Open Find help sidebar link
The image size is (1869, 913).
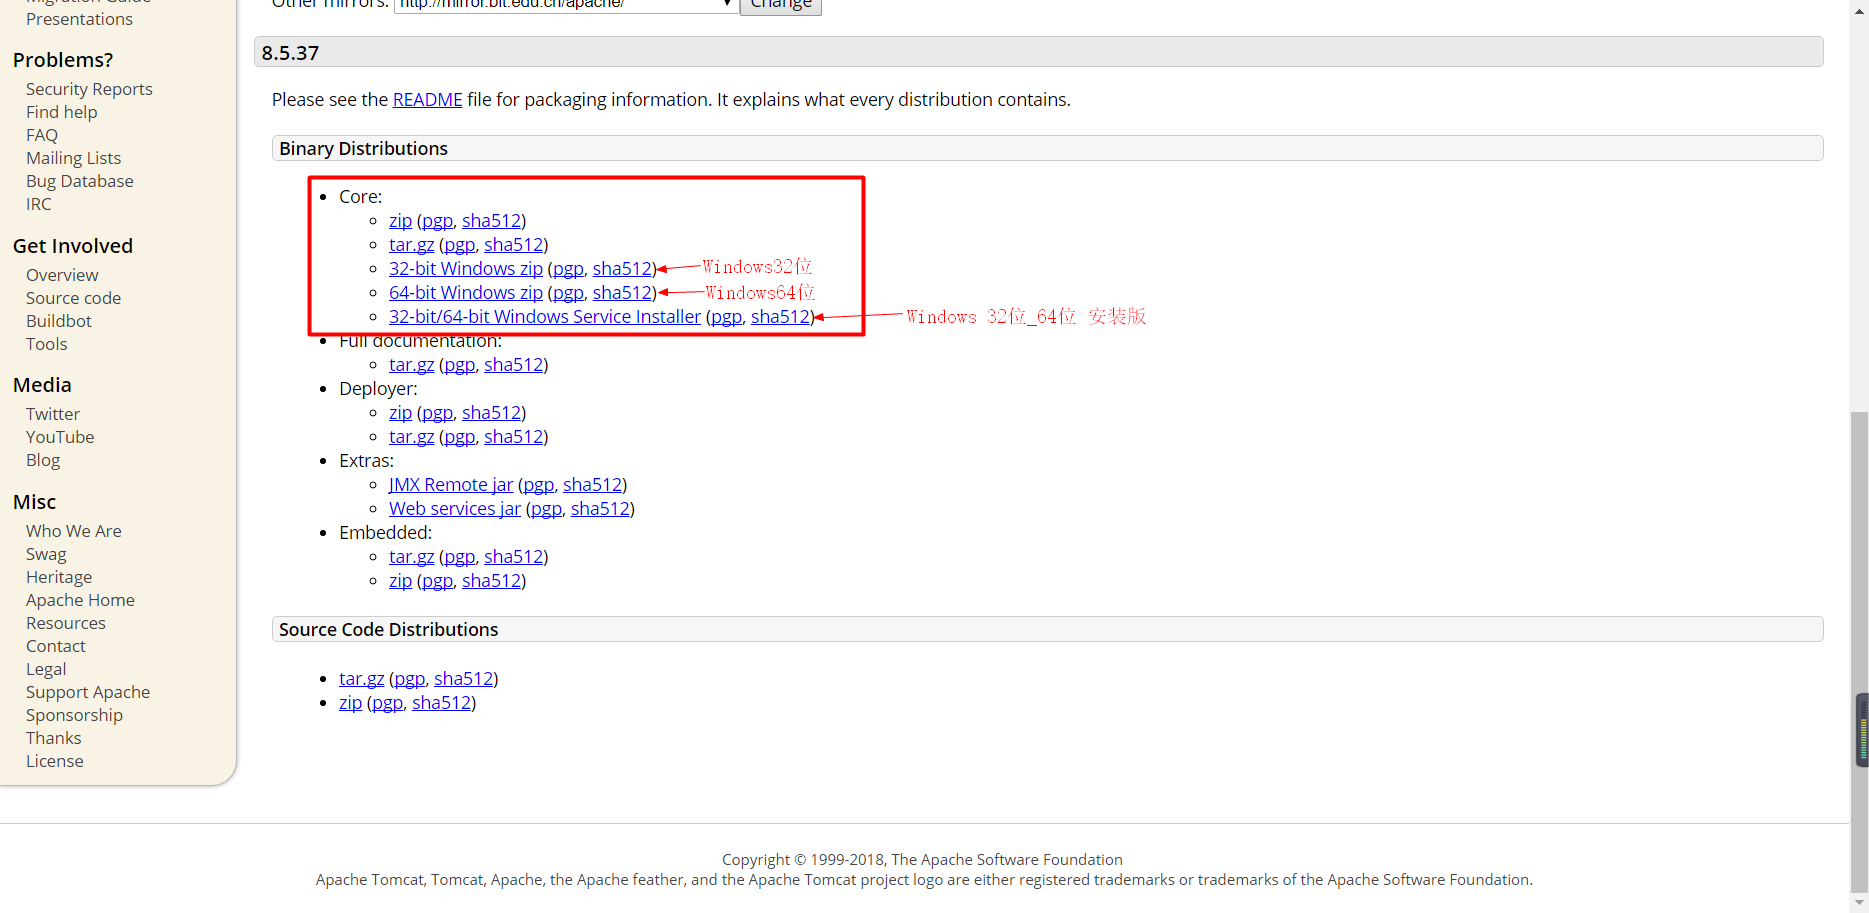coord(62,112)
